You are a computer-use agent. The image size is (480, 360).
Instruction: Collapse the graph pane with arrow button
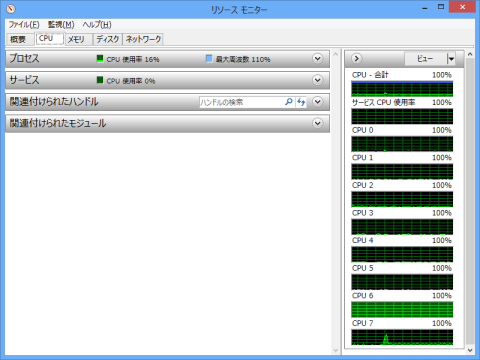tap(356, 59)
